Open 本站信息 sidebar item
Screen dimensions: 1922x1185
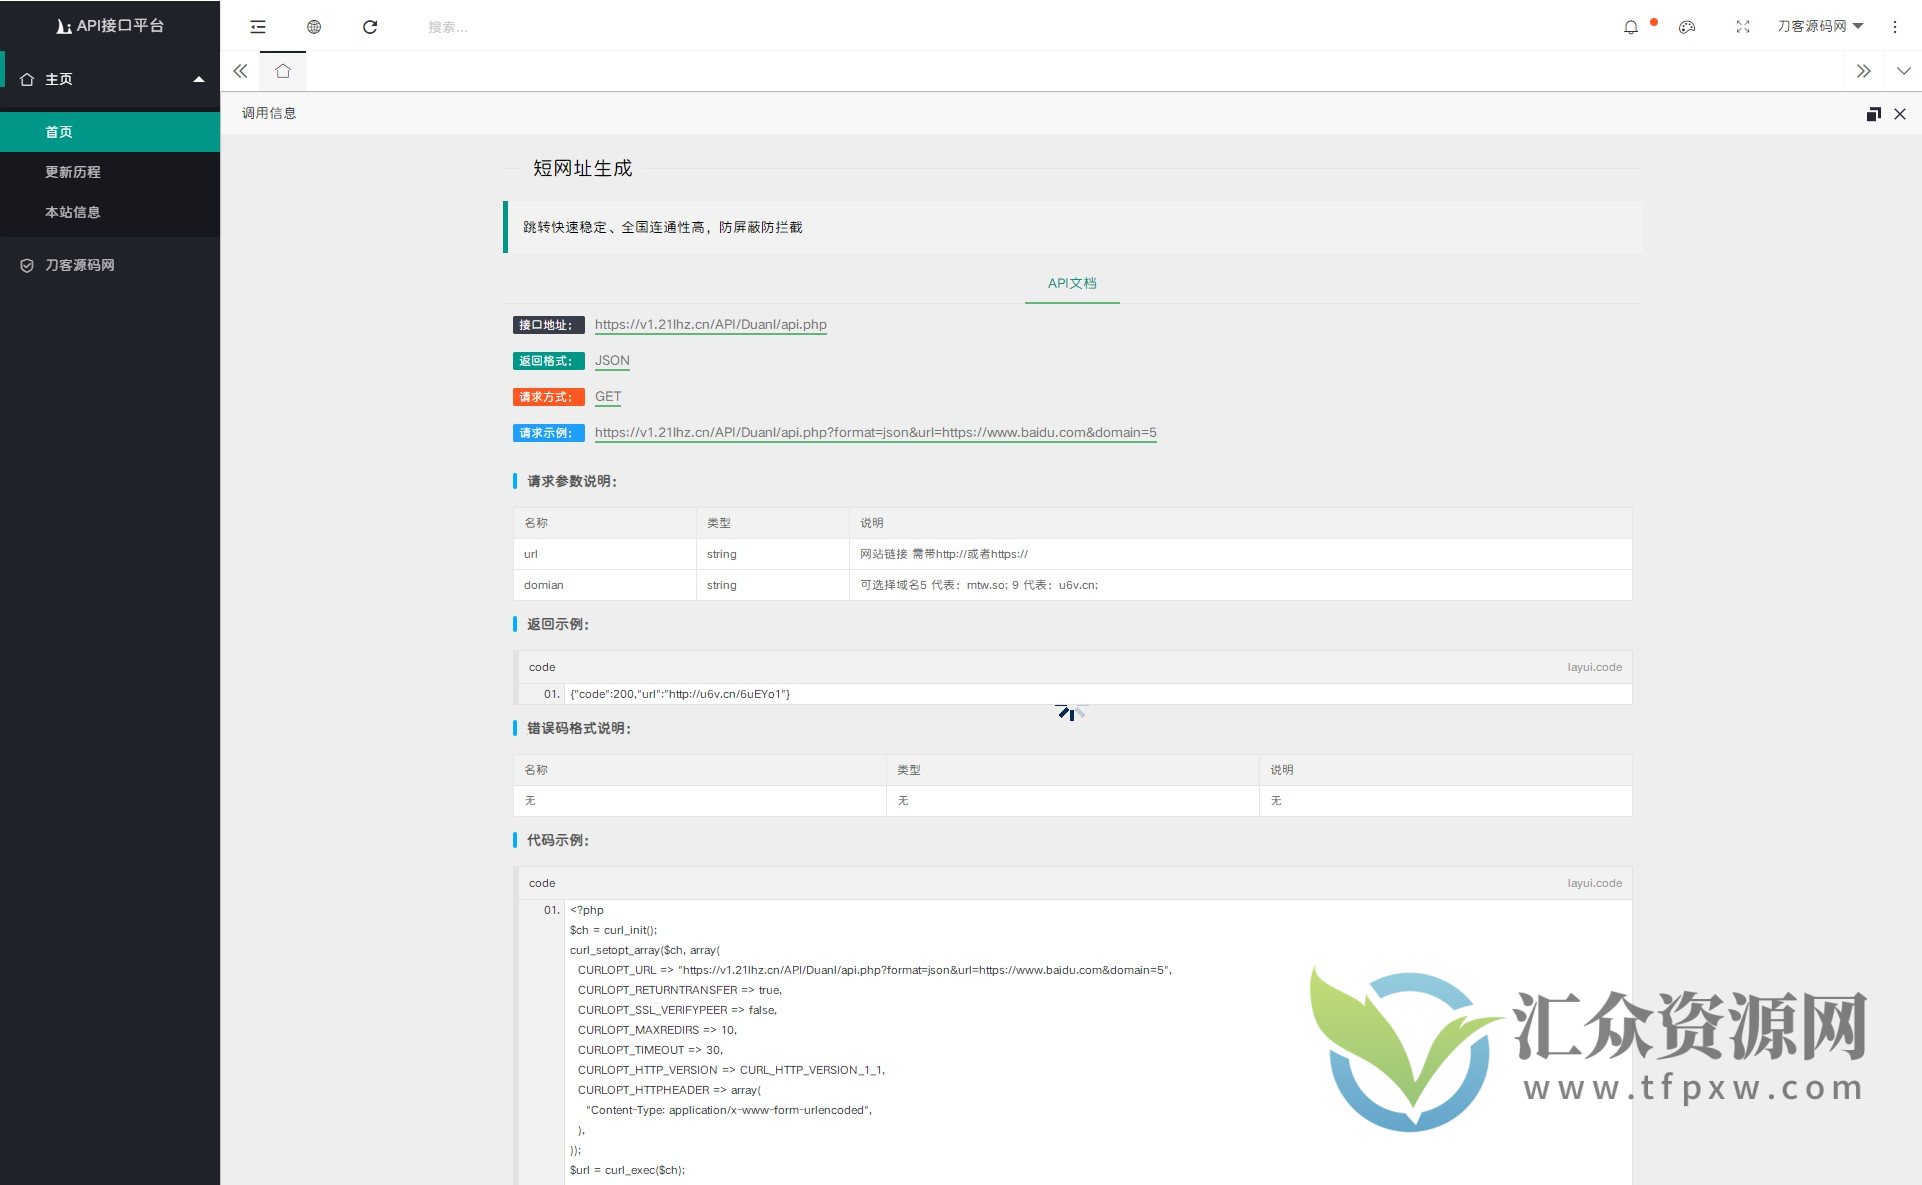pos(73,212)
